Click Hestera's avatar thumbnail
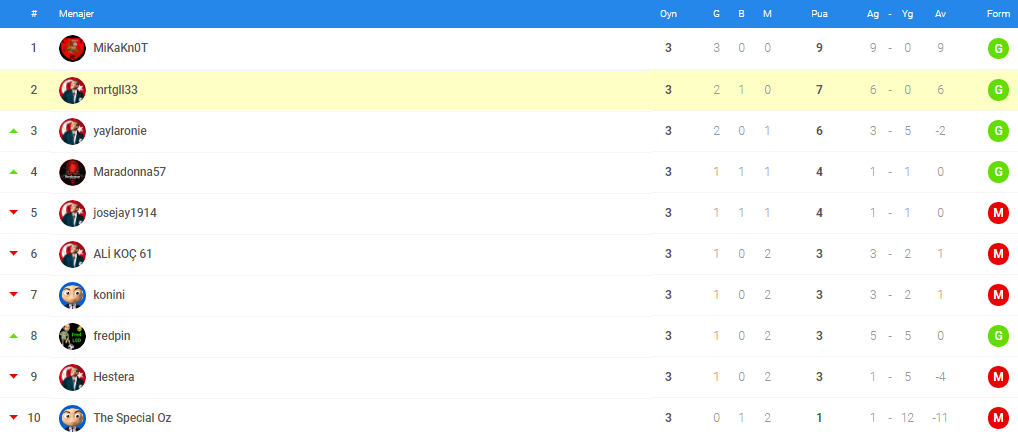Image resolution: width=1018 pixels, height=438 pixels. [x=73, y=377]
